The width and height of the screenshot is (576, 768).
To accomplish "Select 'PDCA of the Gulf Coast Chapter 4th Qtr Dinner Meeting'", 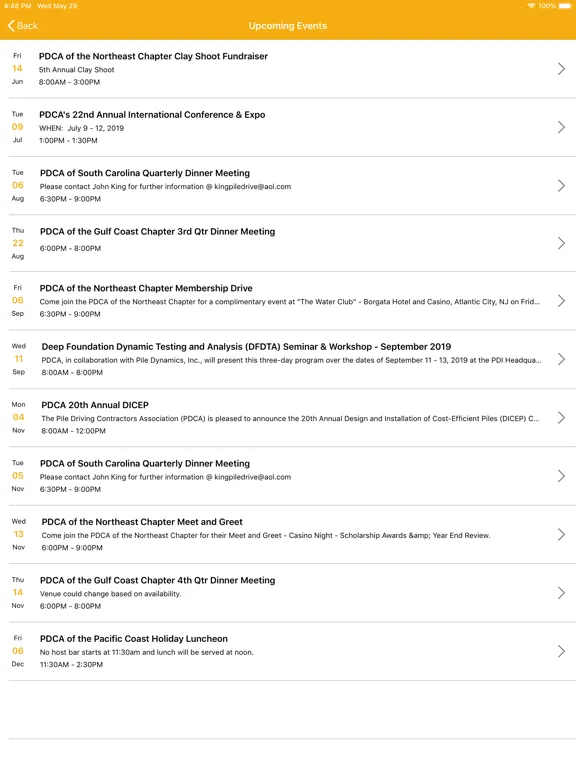I will click(x=157, y=580).
